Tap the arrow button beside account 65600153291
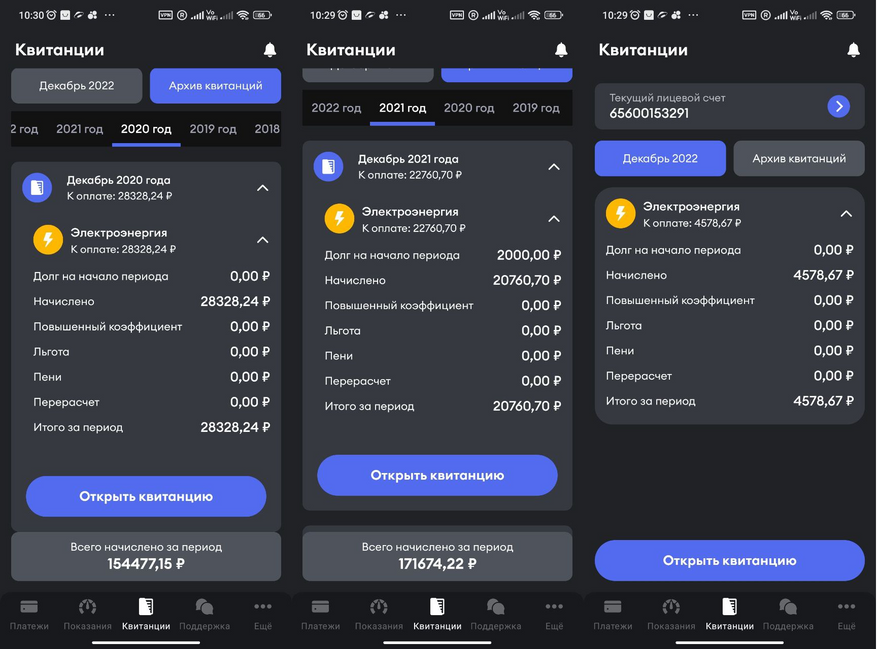This screenshot has height=649, width=877. point(838,106)
